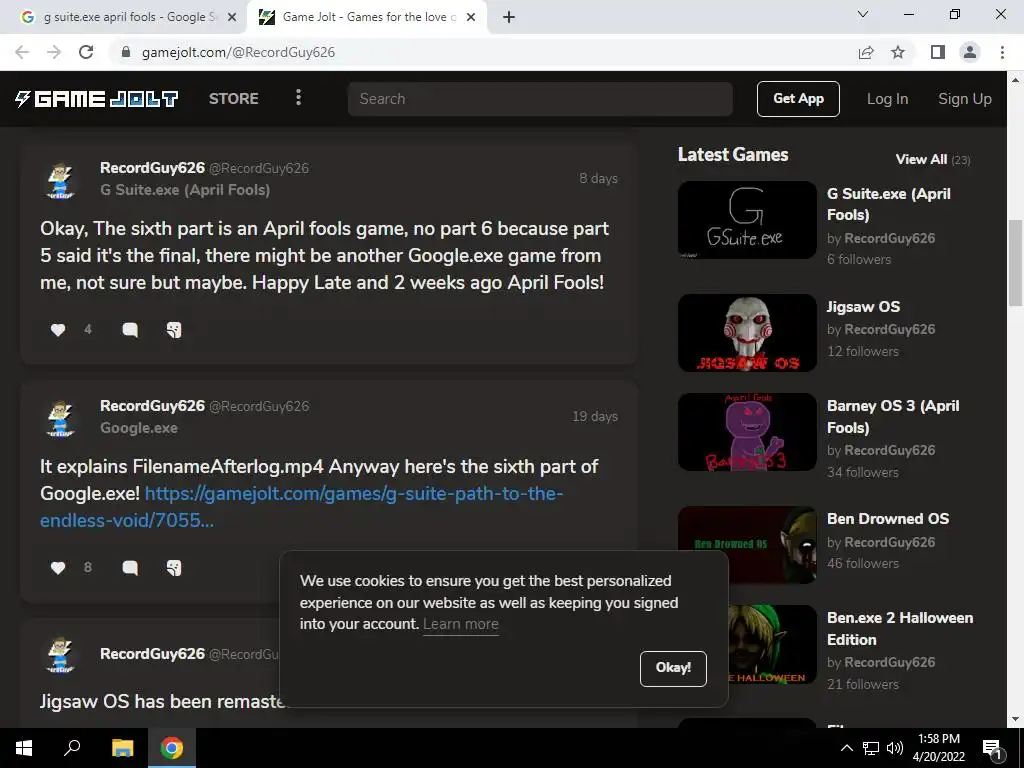1024x768 pixels.
Task: Go forward in browser history
Action: [x=54, y=52]
